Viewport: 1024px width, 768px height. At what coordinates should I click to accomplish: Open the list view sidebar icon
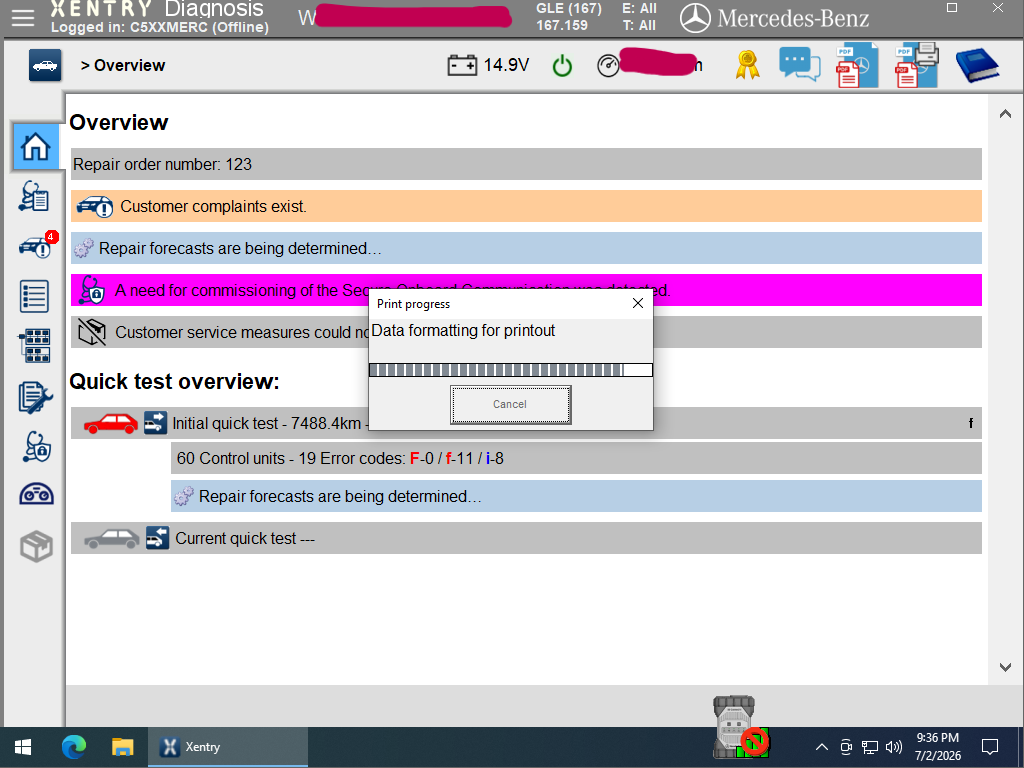[x=34, y=296]
